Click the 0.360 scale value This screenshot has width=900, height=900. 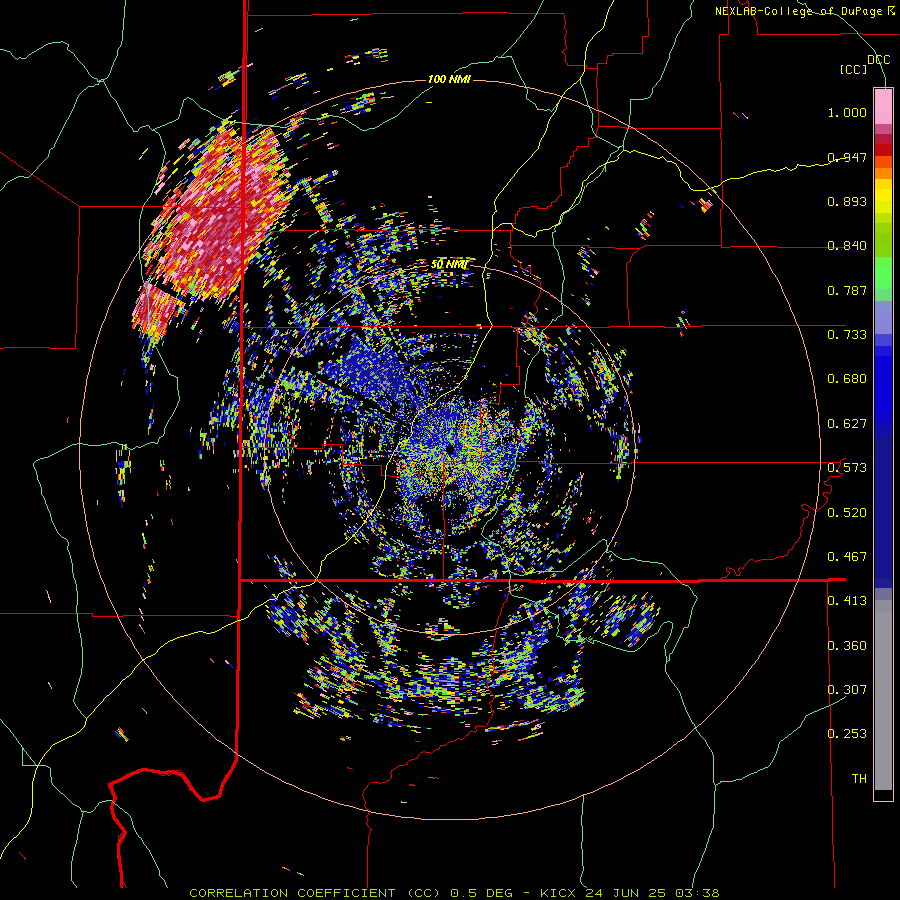click(847, 645)
